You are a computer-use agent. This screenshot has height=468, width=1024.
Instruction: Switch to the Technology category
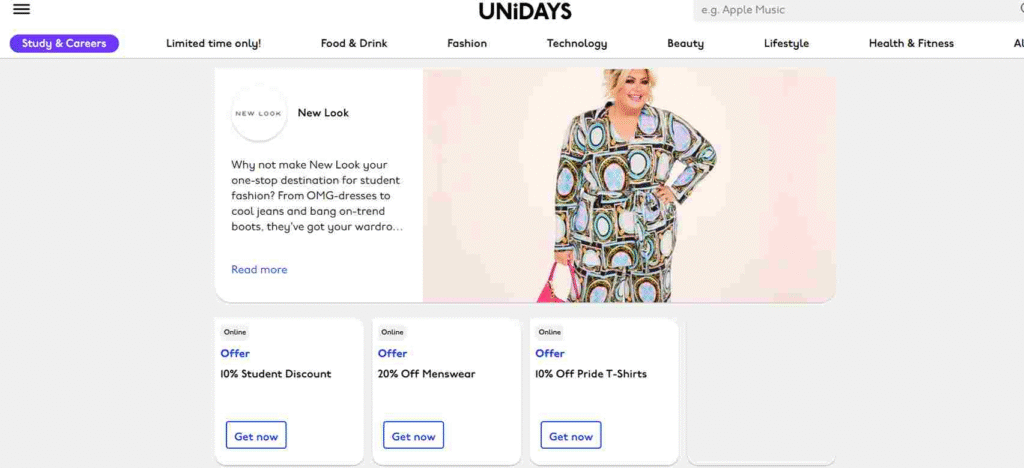pyautogui.click(x=577, y=44)
